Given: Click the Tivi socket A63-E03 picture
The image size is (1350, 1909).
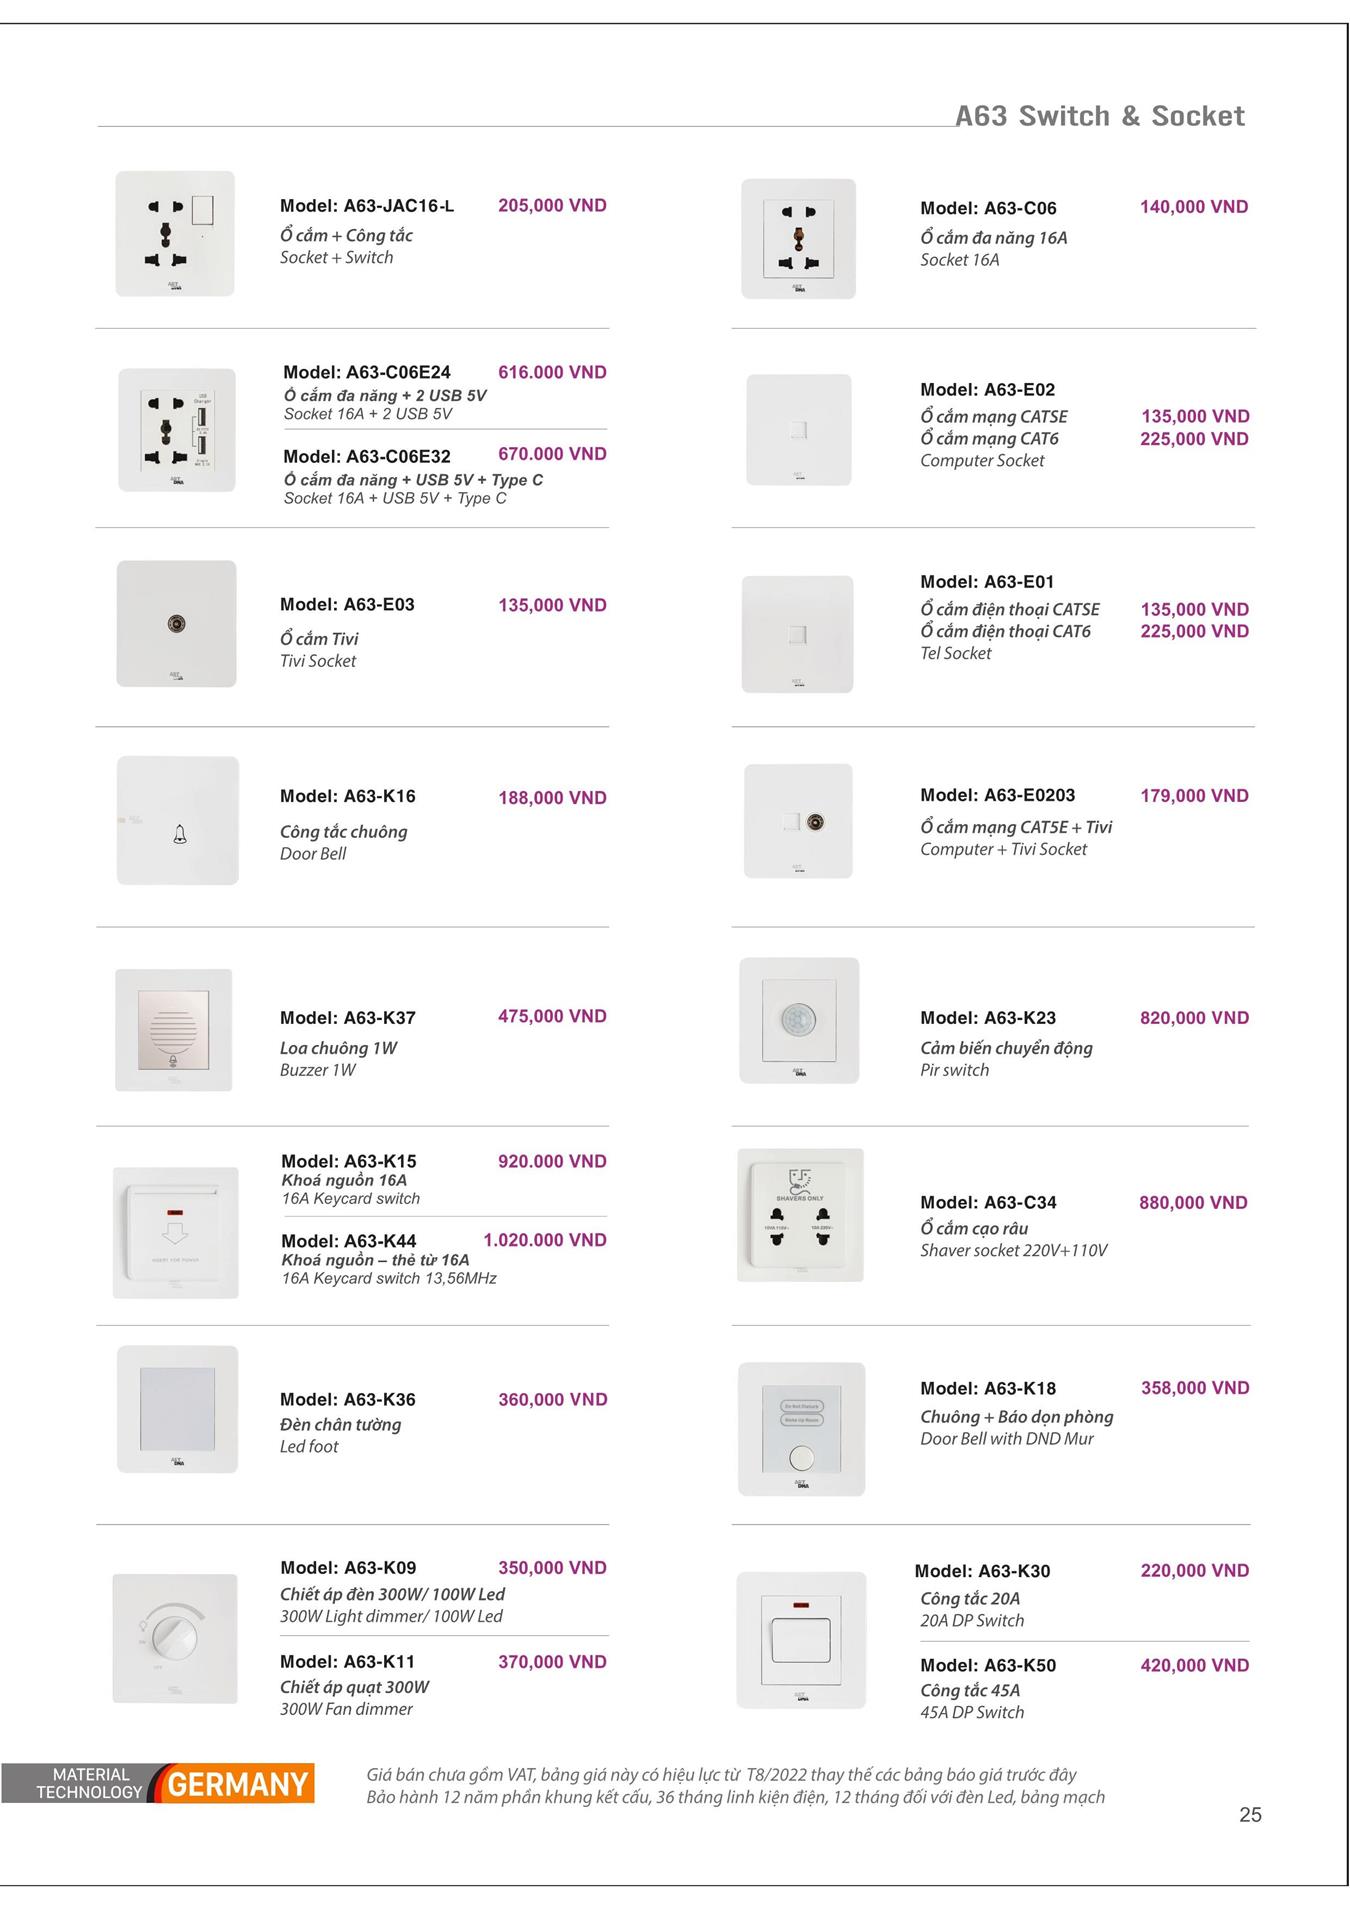Looking at the screenshot, I should click(177, 624).
